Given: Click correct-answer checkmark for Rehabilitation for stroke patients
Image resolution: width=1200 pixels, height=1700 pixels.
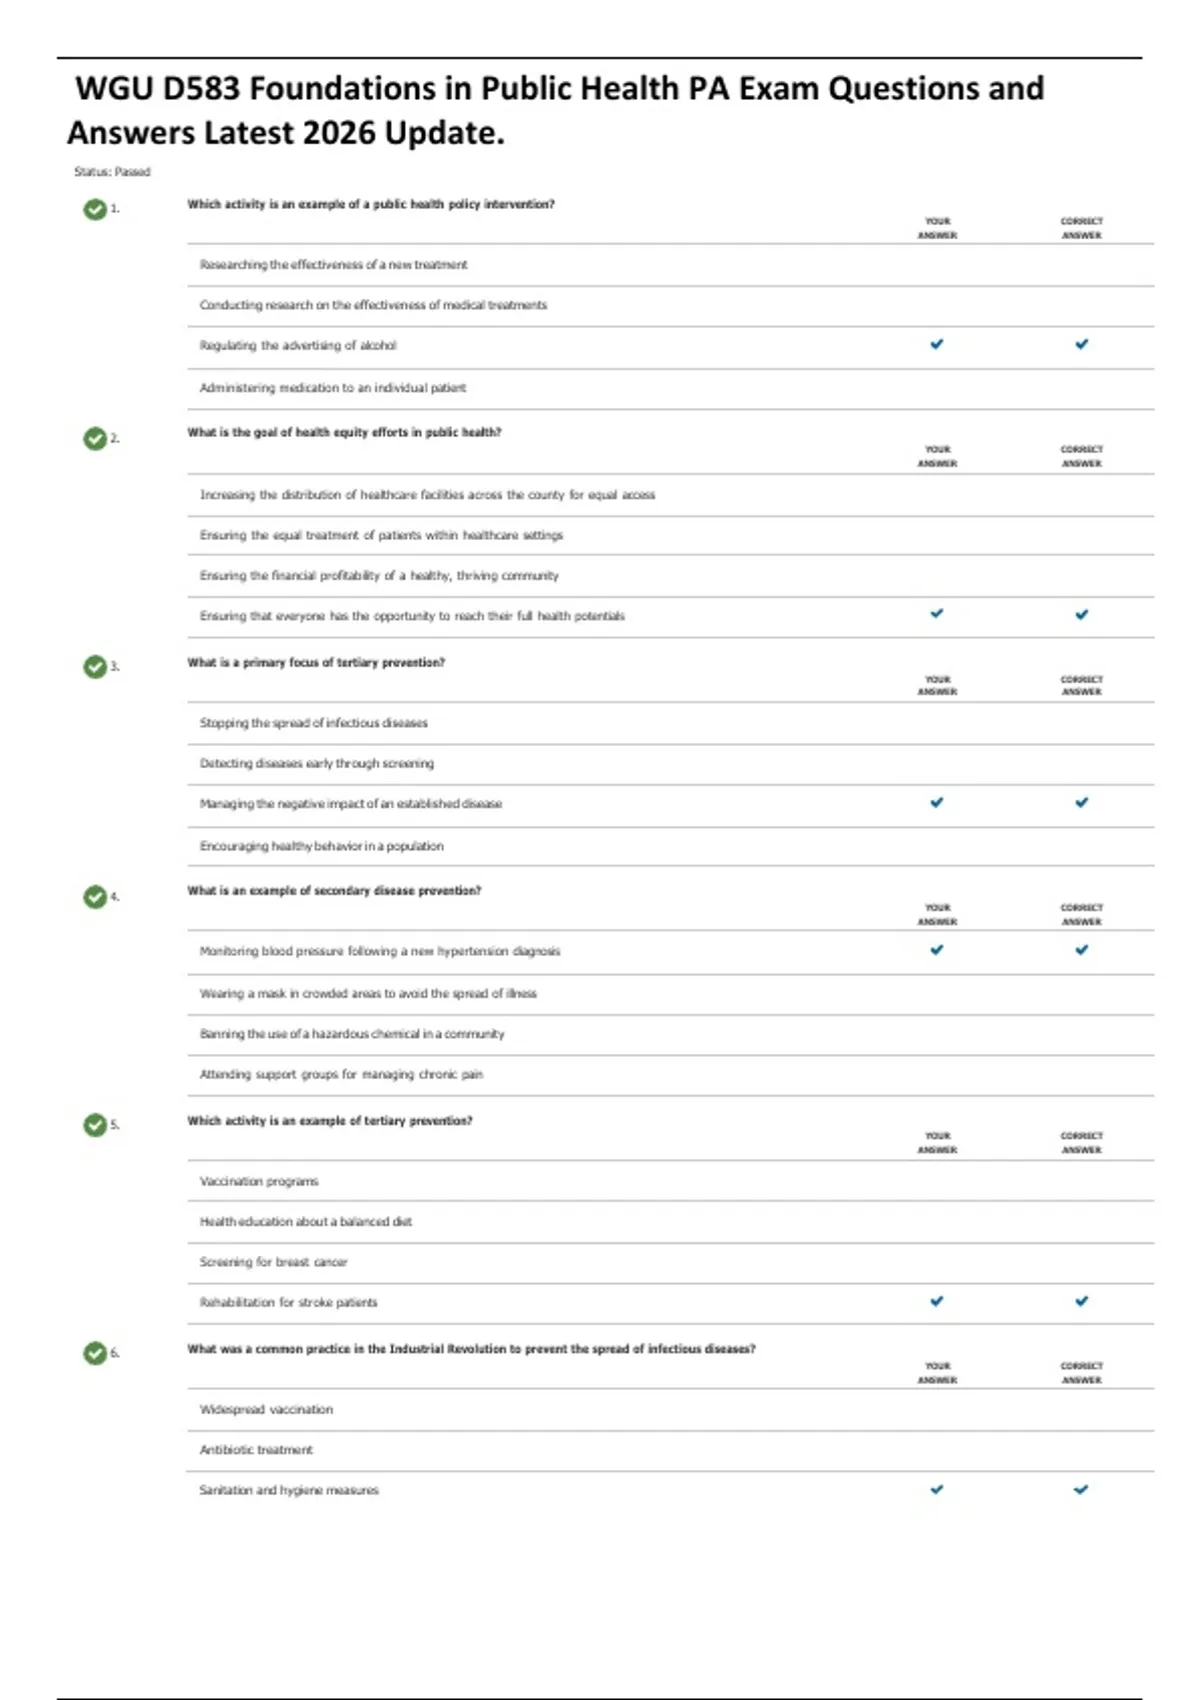Looking at the screenshot, I should pos(1081,1301).
